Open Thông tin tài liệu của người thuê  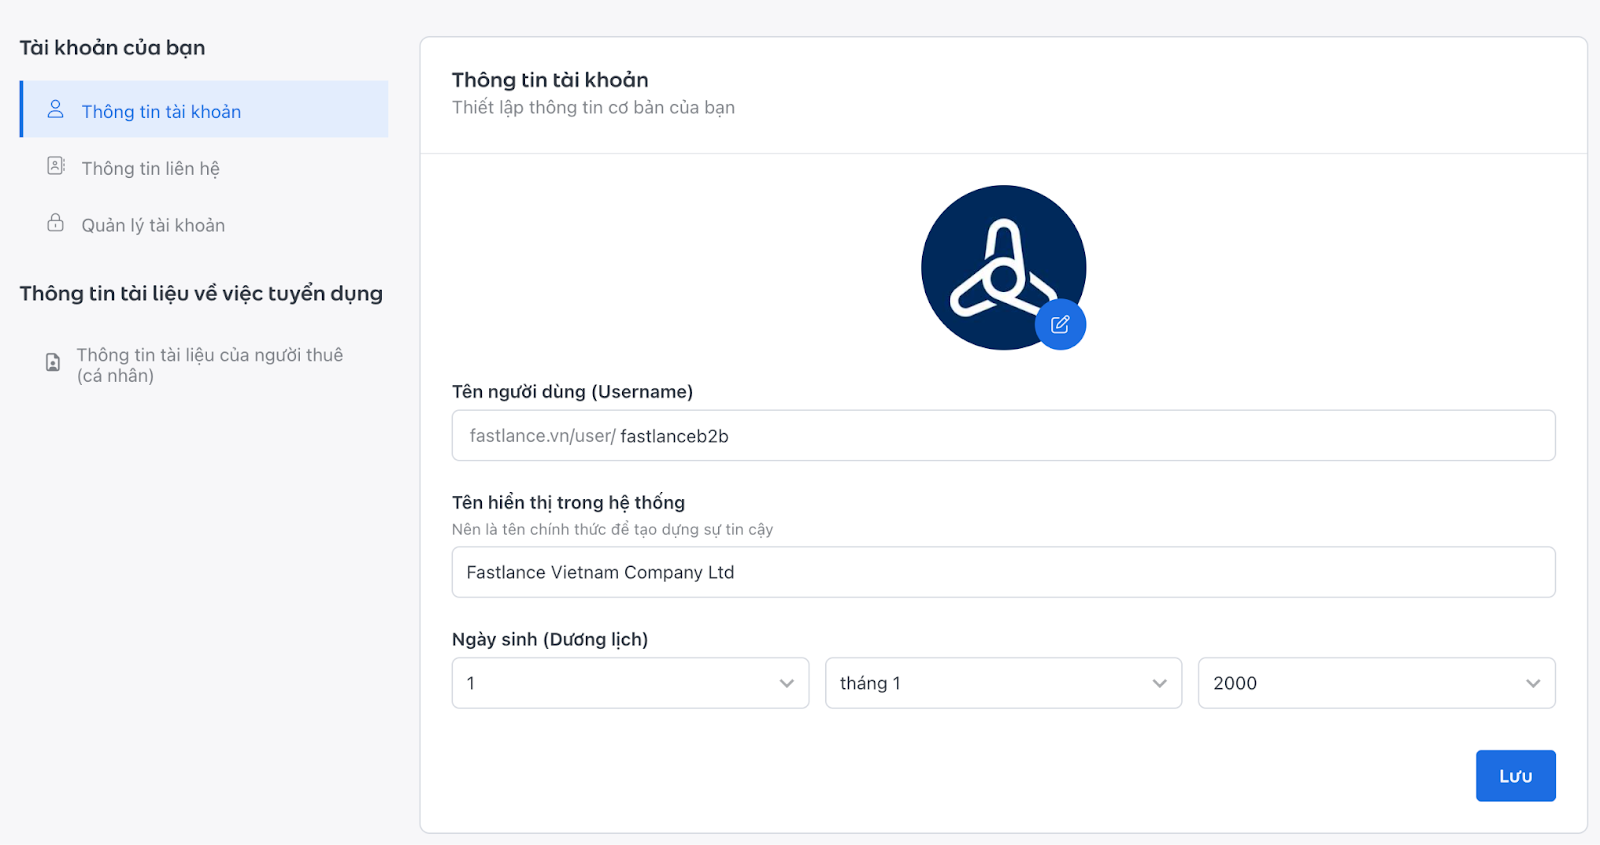pyautogui.click(x=209, y=365)
